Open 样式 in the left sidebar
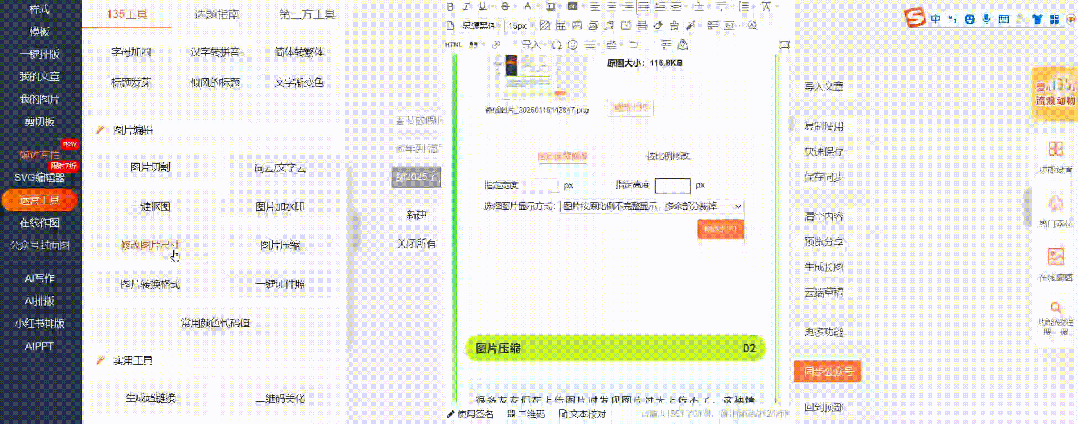The width and height of the screenshot is (1078, 424). point(41,10)
